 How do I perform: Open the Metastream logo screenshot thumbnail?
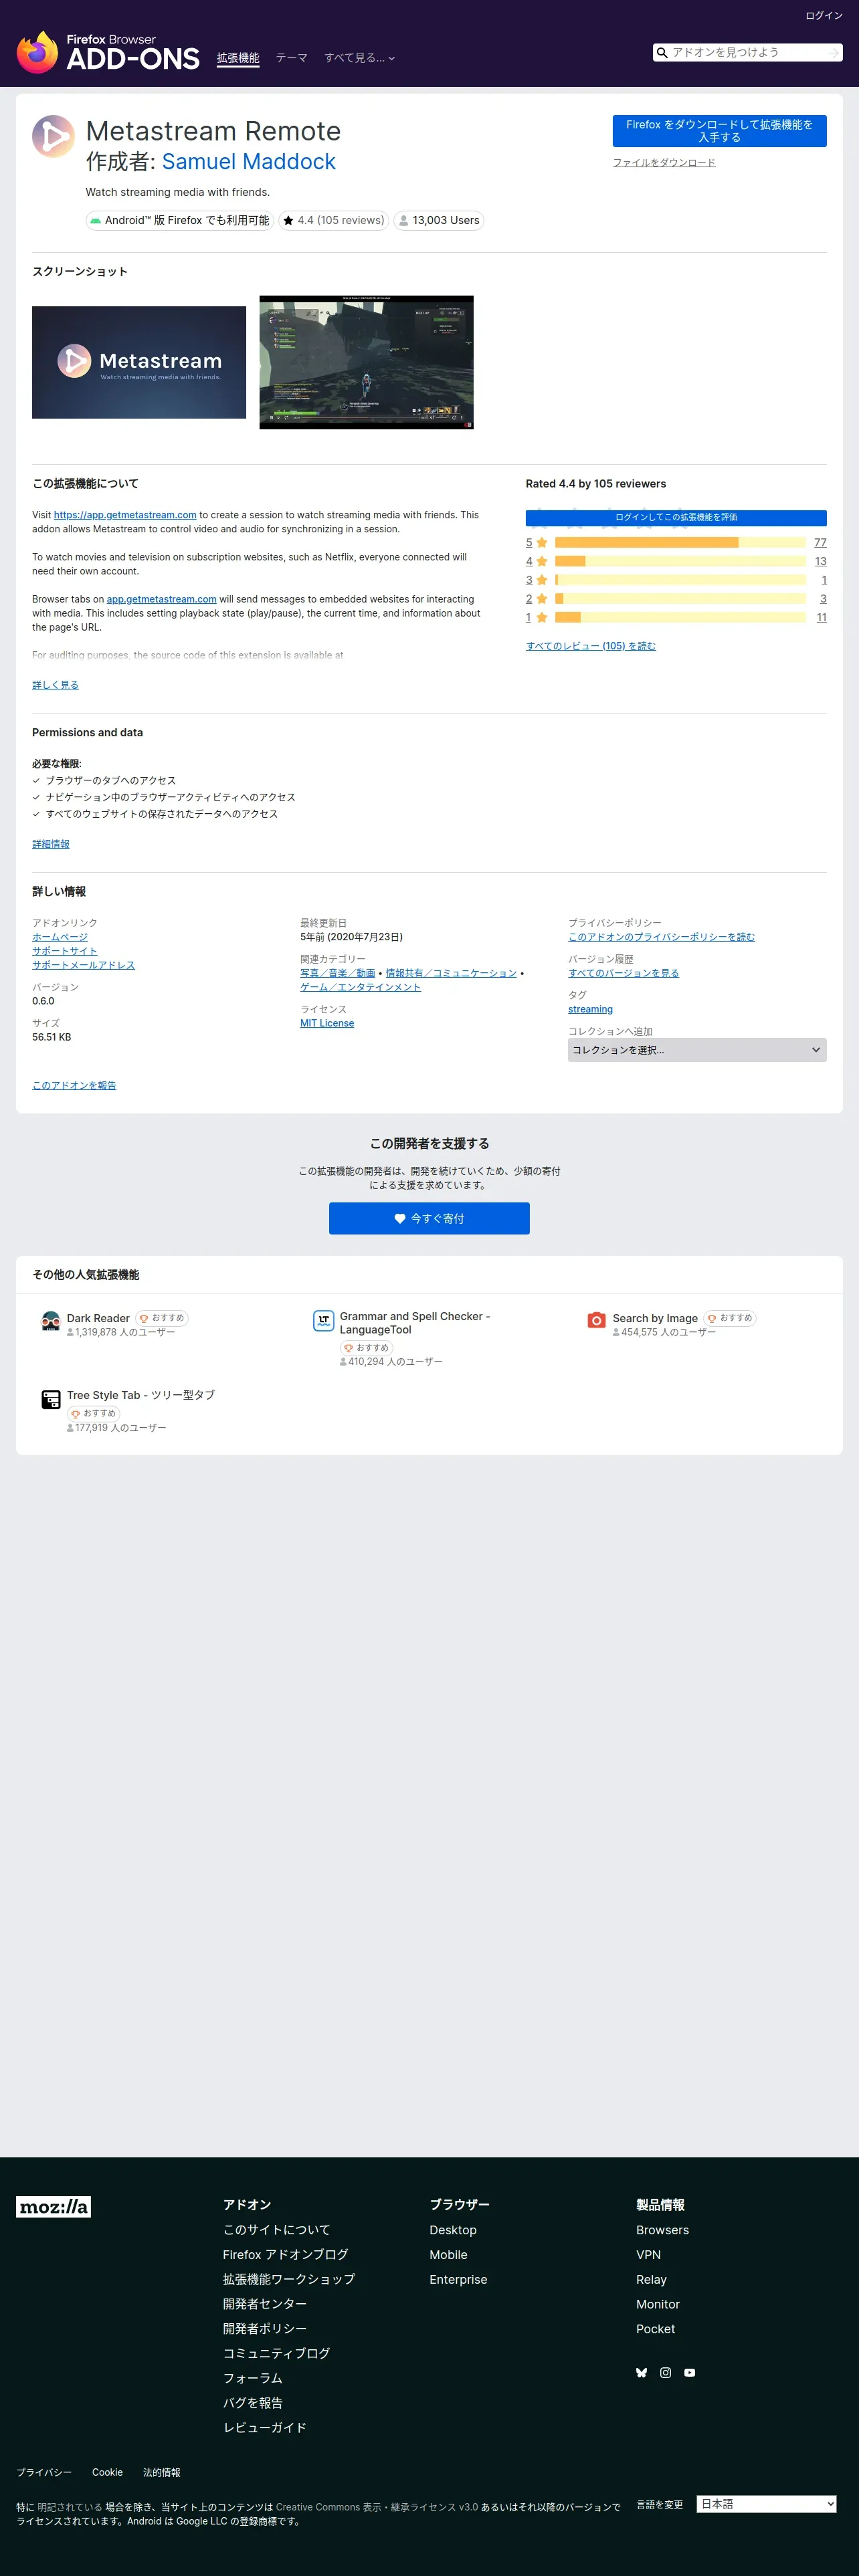[x=139, y=362]
